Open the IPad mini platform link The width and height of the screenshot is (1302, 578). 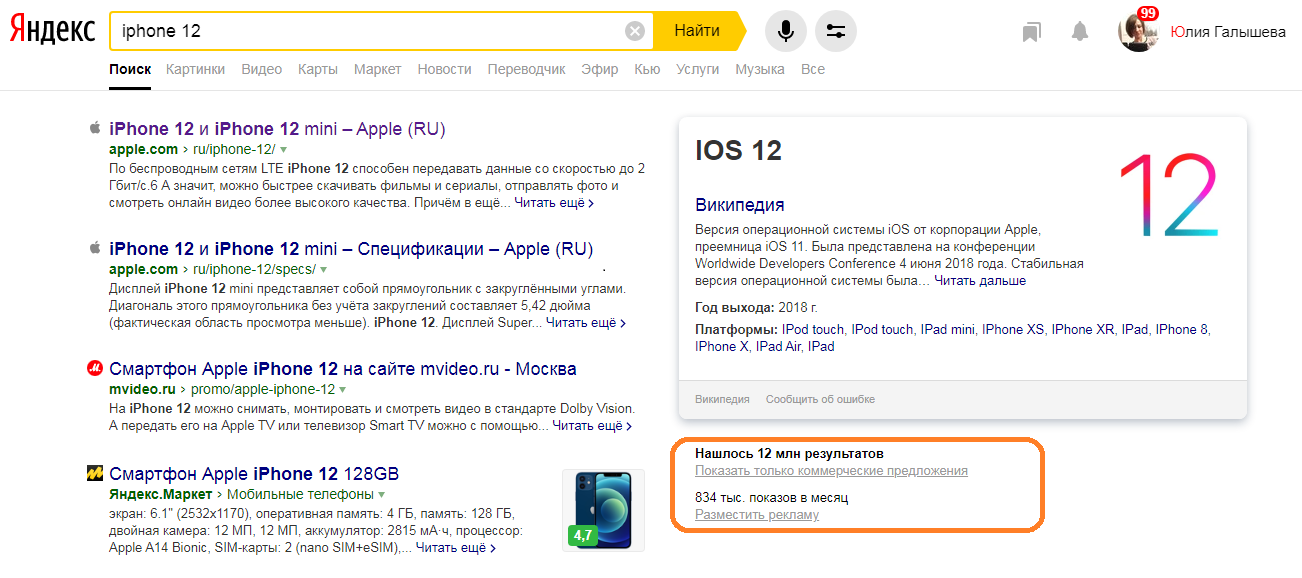click(x=947, y=329)
